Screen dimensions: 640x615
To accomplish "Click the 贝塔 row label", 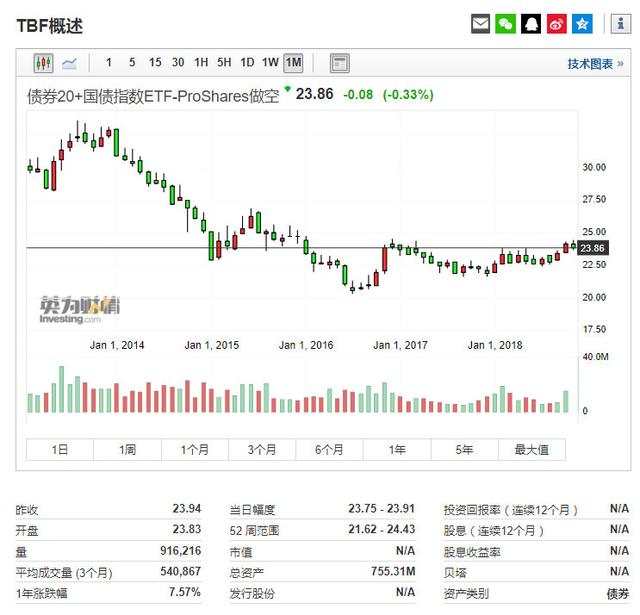I will (x=455, y=573).
